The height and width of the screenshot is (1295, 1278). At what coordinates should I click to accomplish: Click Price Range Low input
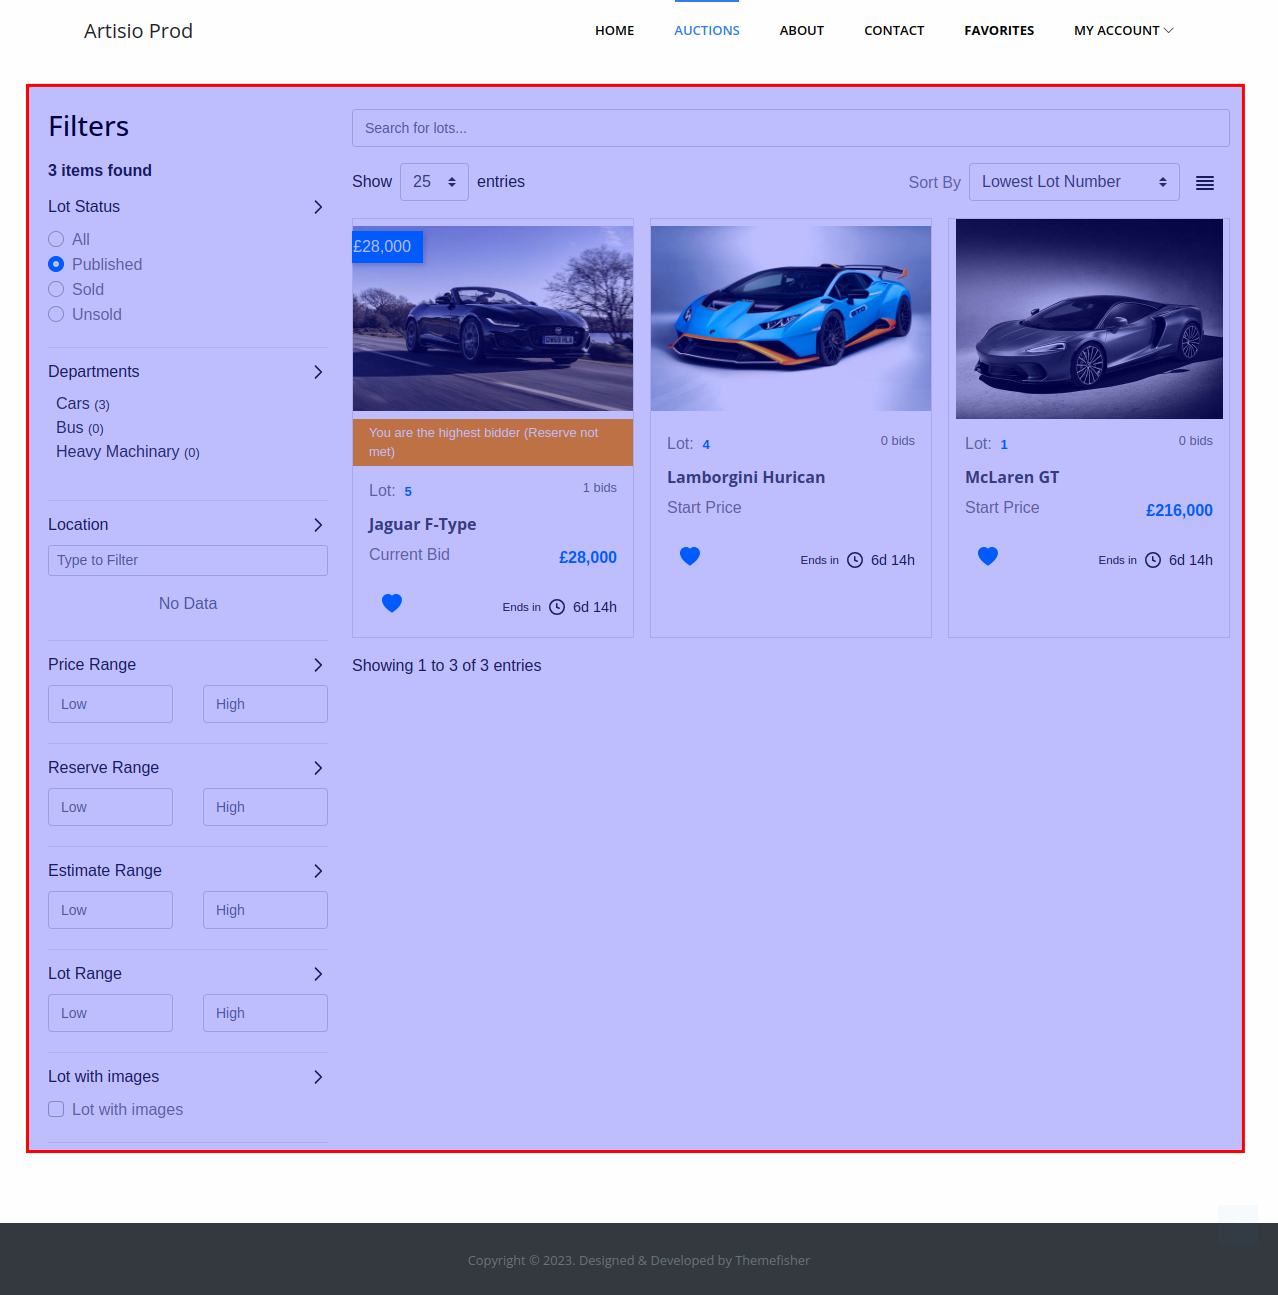(x=110, y=704)
